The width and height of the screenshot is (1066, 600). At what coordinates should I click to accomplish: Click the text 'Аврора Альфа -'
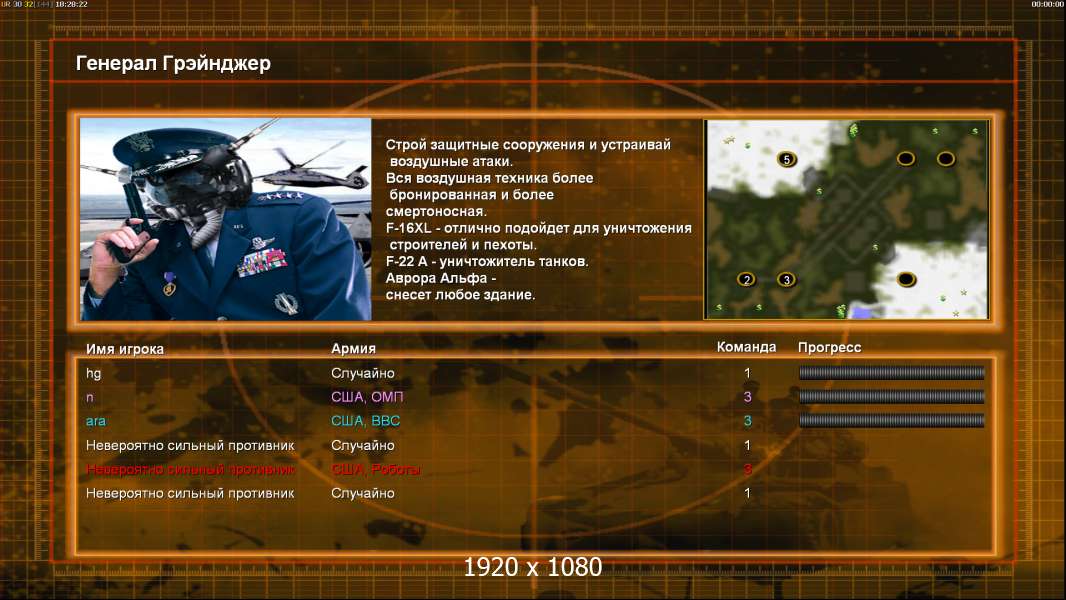point(441,279)
